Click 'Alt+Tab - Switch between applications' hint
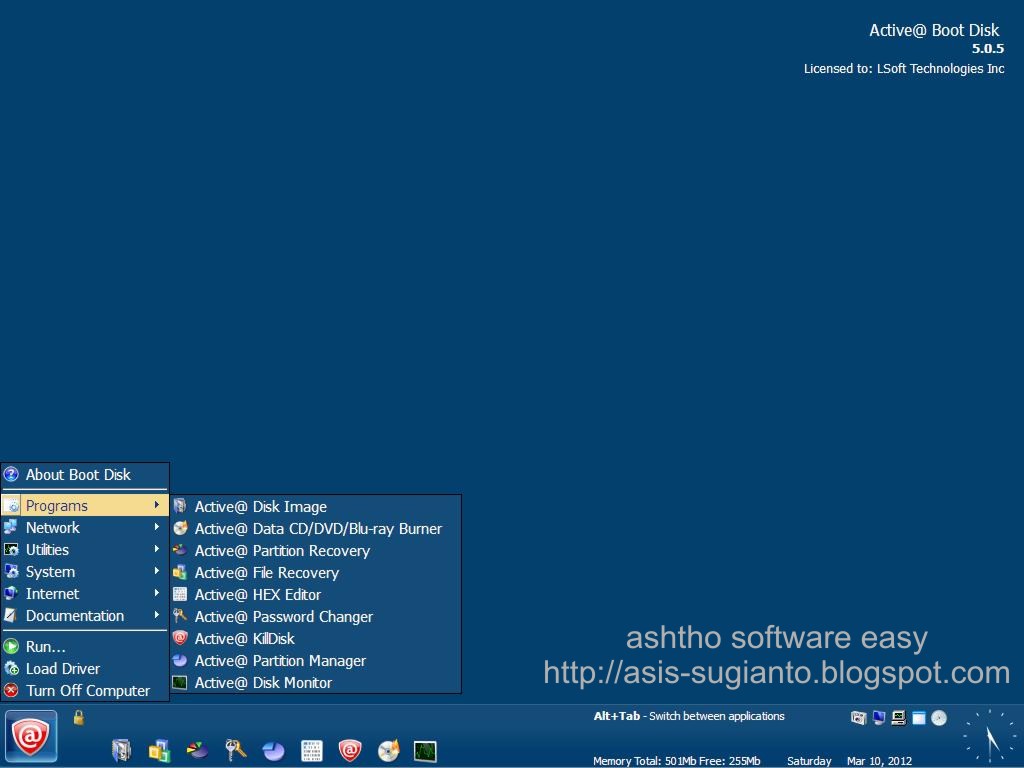 689,716
